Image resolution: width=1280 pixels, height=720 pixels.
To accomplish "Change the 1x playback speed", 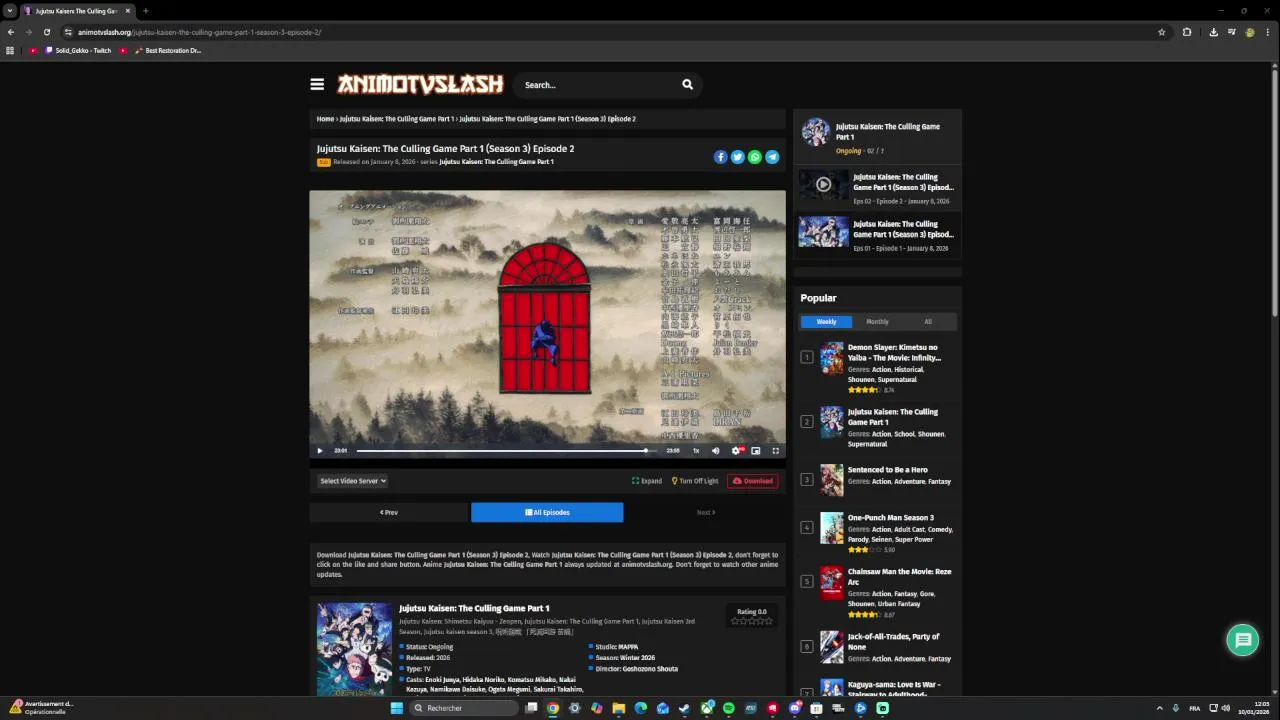I will (x=696, y=451).
